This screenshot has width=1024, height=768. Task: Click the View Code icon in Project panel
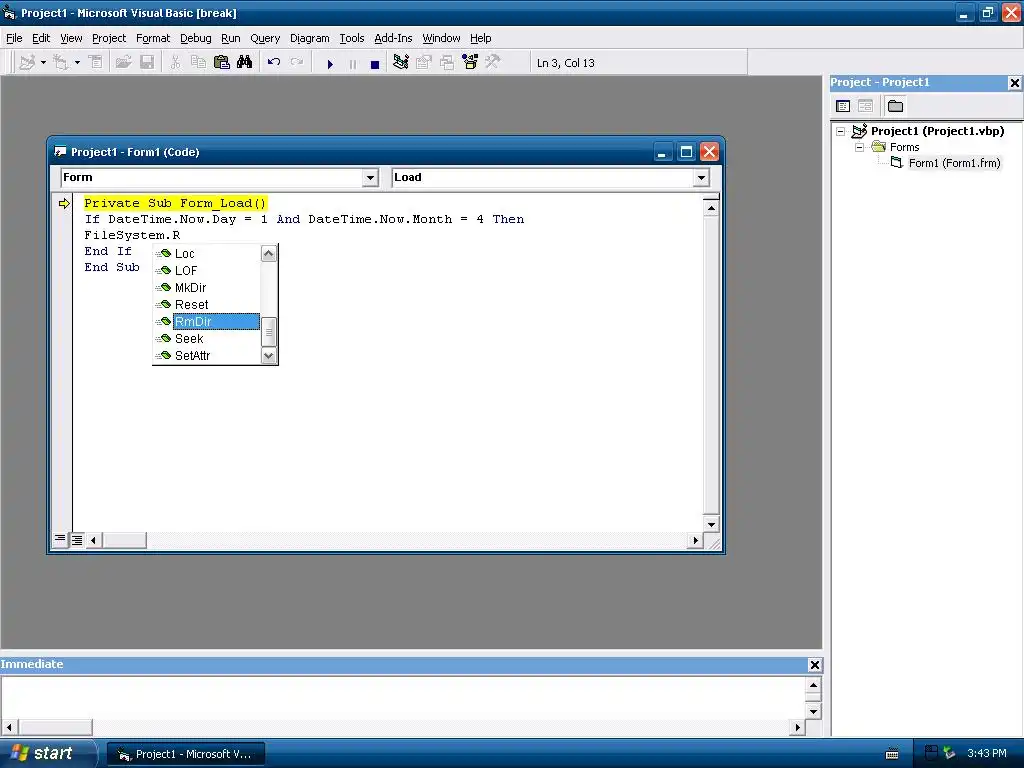tap(843, 106)
